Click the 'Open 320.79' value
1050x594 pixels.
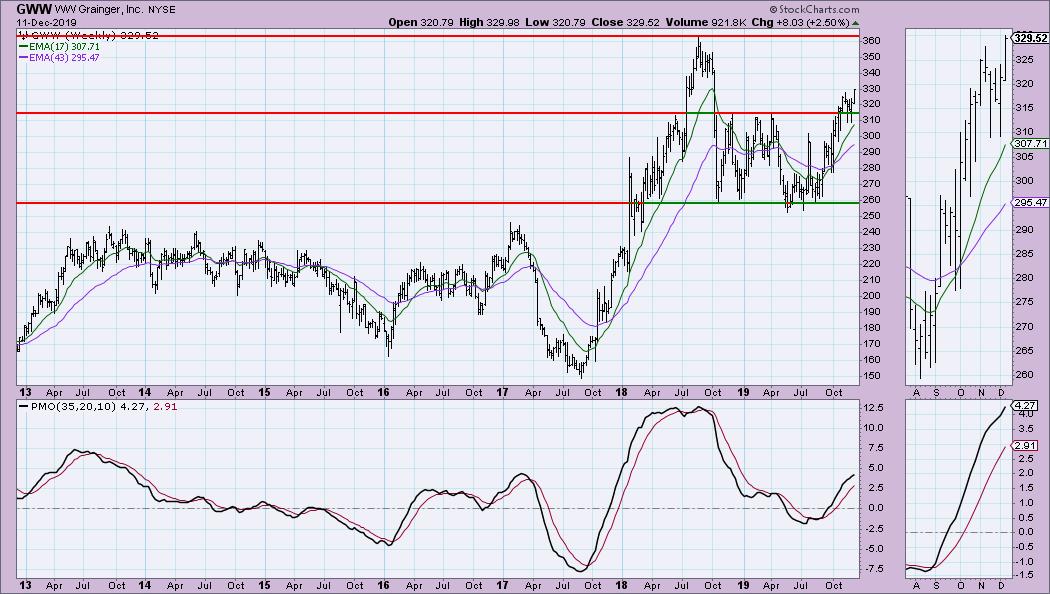point(421,22)
